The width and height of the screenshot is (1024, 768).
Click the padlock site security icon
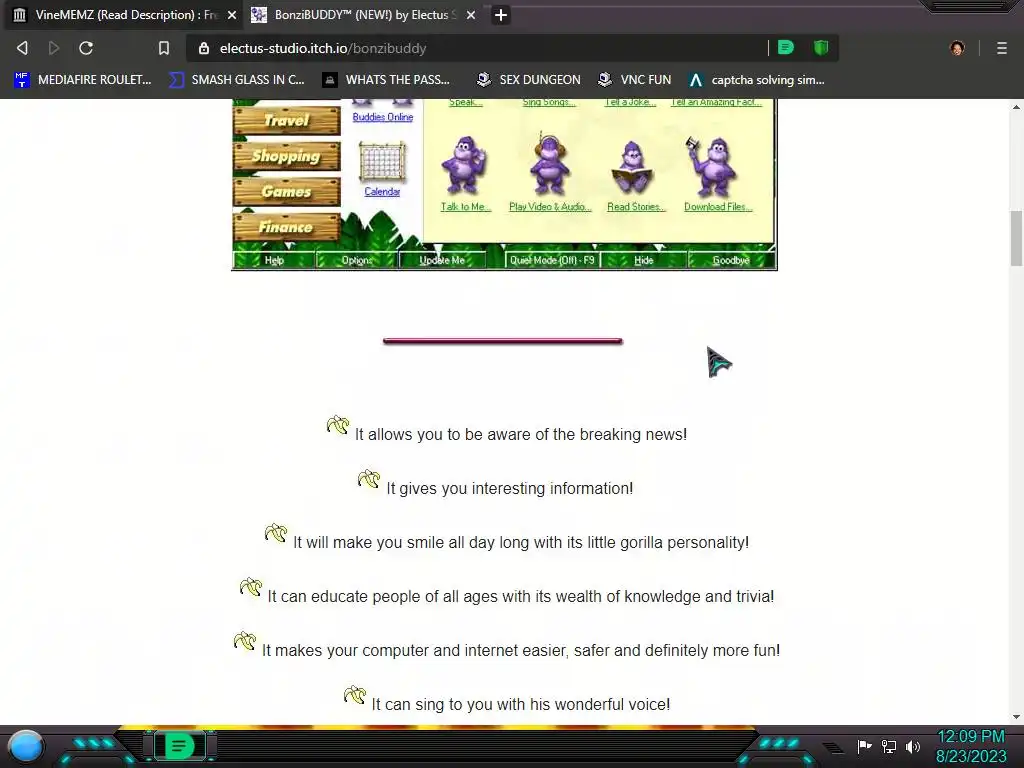click(x=204, y=48)
